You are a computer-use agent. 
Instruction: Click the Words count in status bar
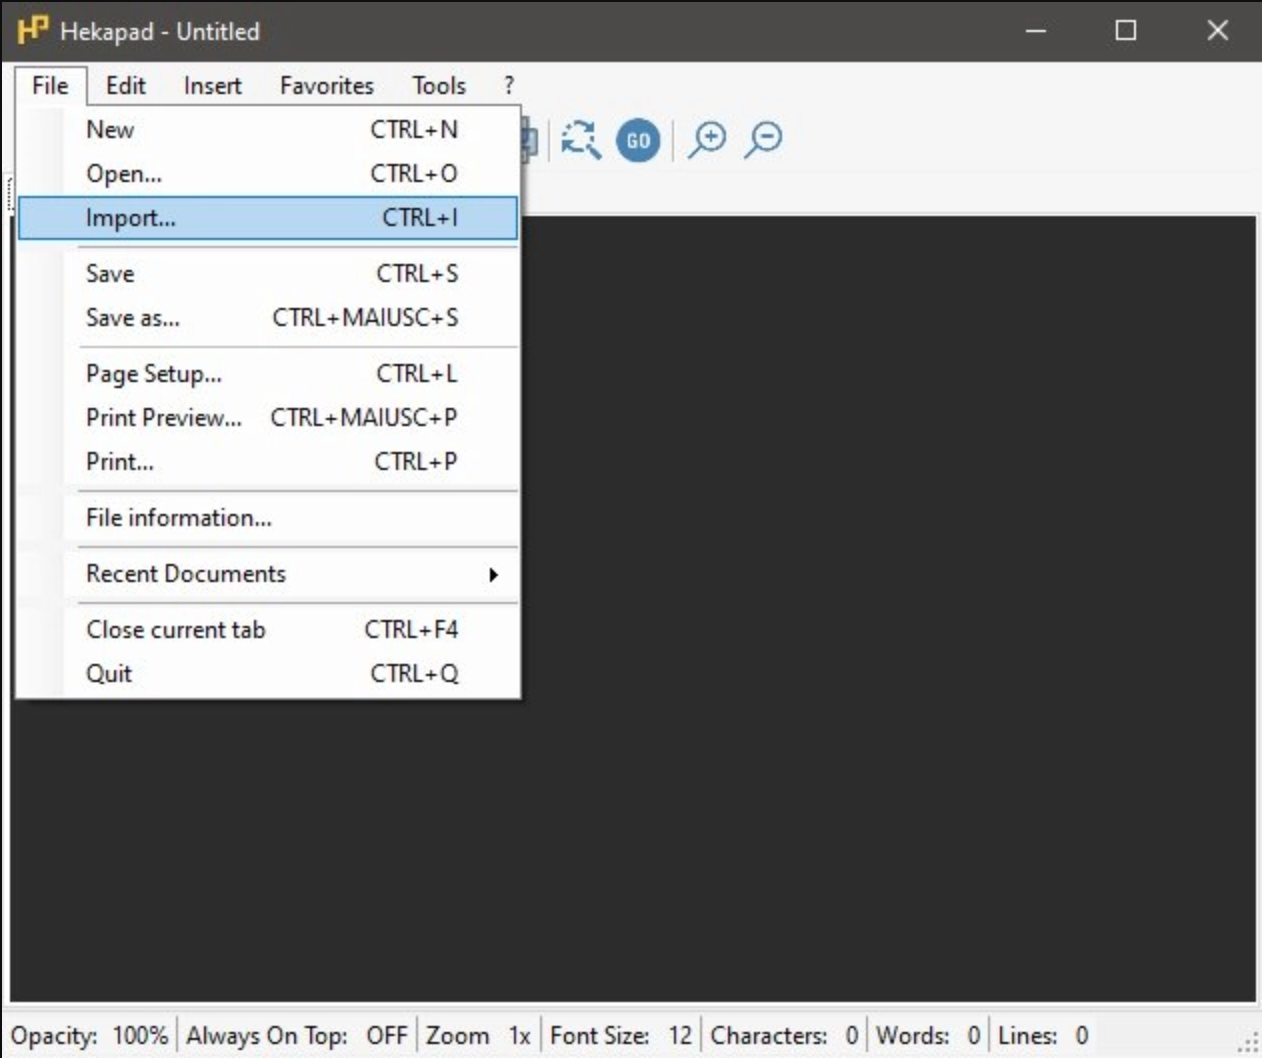click(x=928, y=1035)
